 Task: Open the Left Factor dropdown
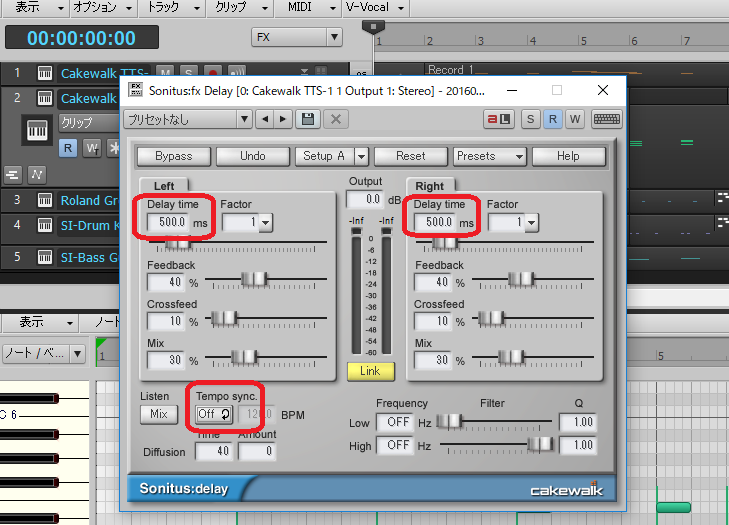pos(265,222)
